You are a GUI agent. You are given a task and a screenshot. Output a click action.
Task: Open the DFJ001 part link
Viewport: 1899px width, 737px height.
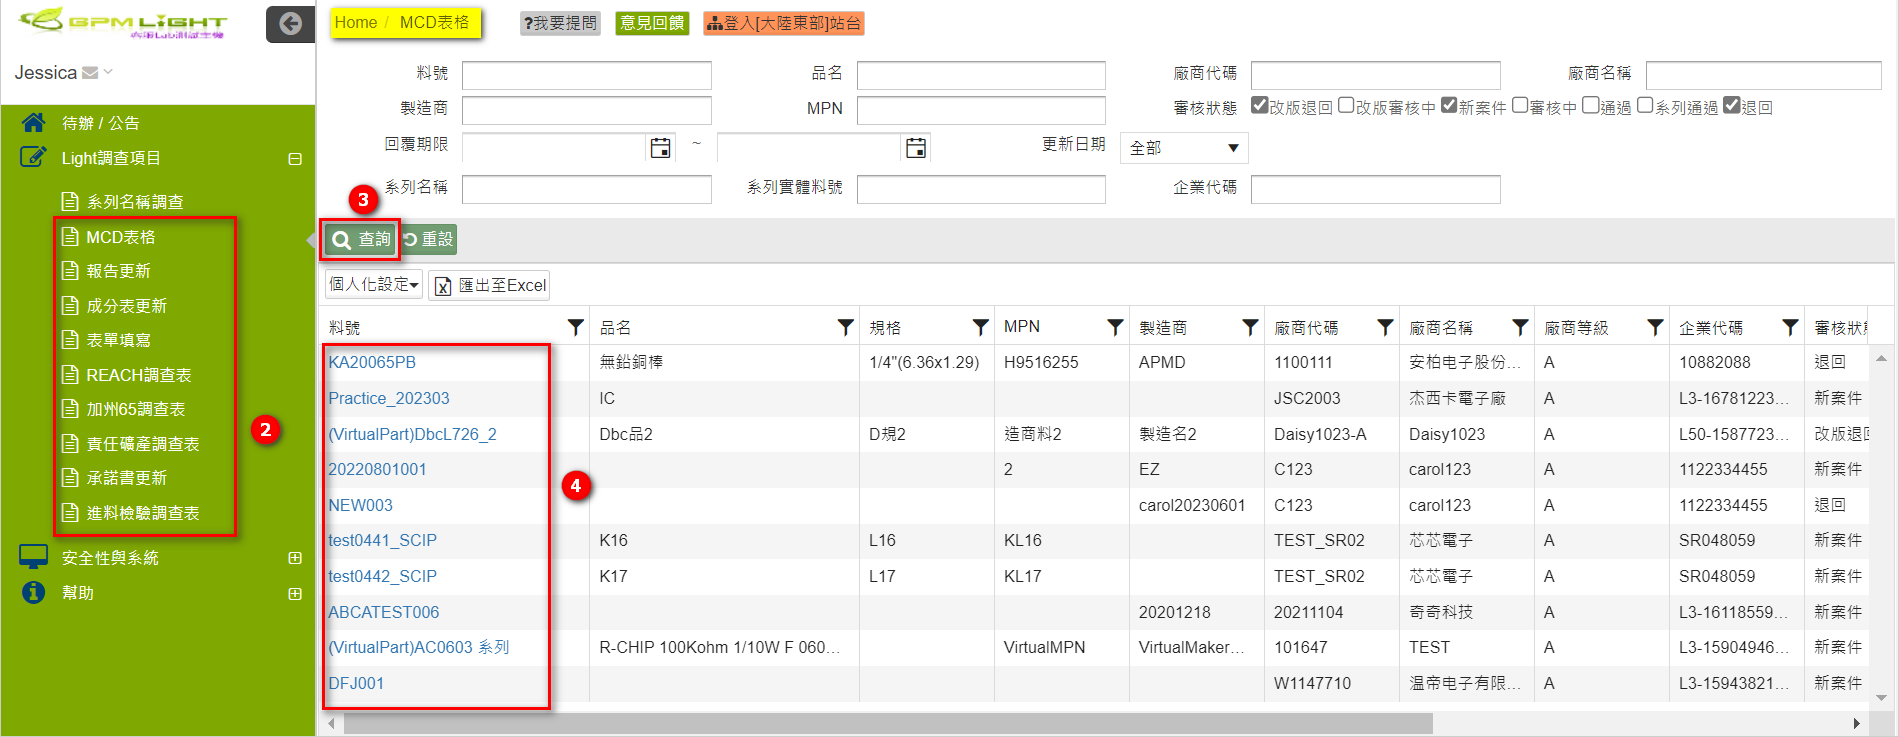(x=356, y=683)
